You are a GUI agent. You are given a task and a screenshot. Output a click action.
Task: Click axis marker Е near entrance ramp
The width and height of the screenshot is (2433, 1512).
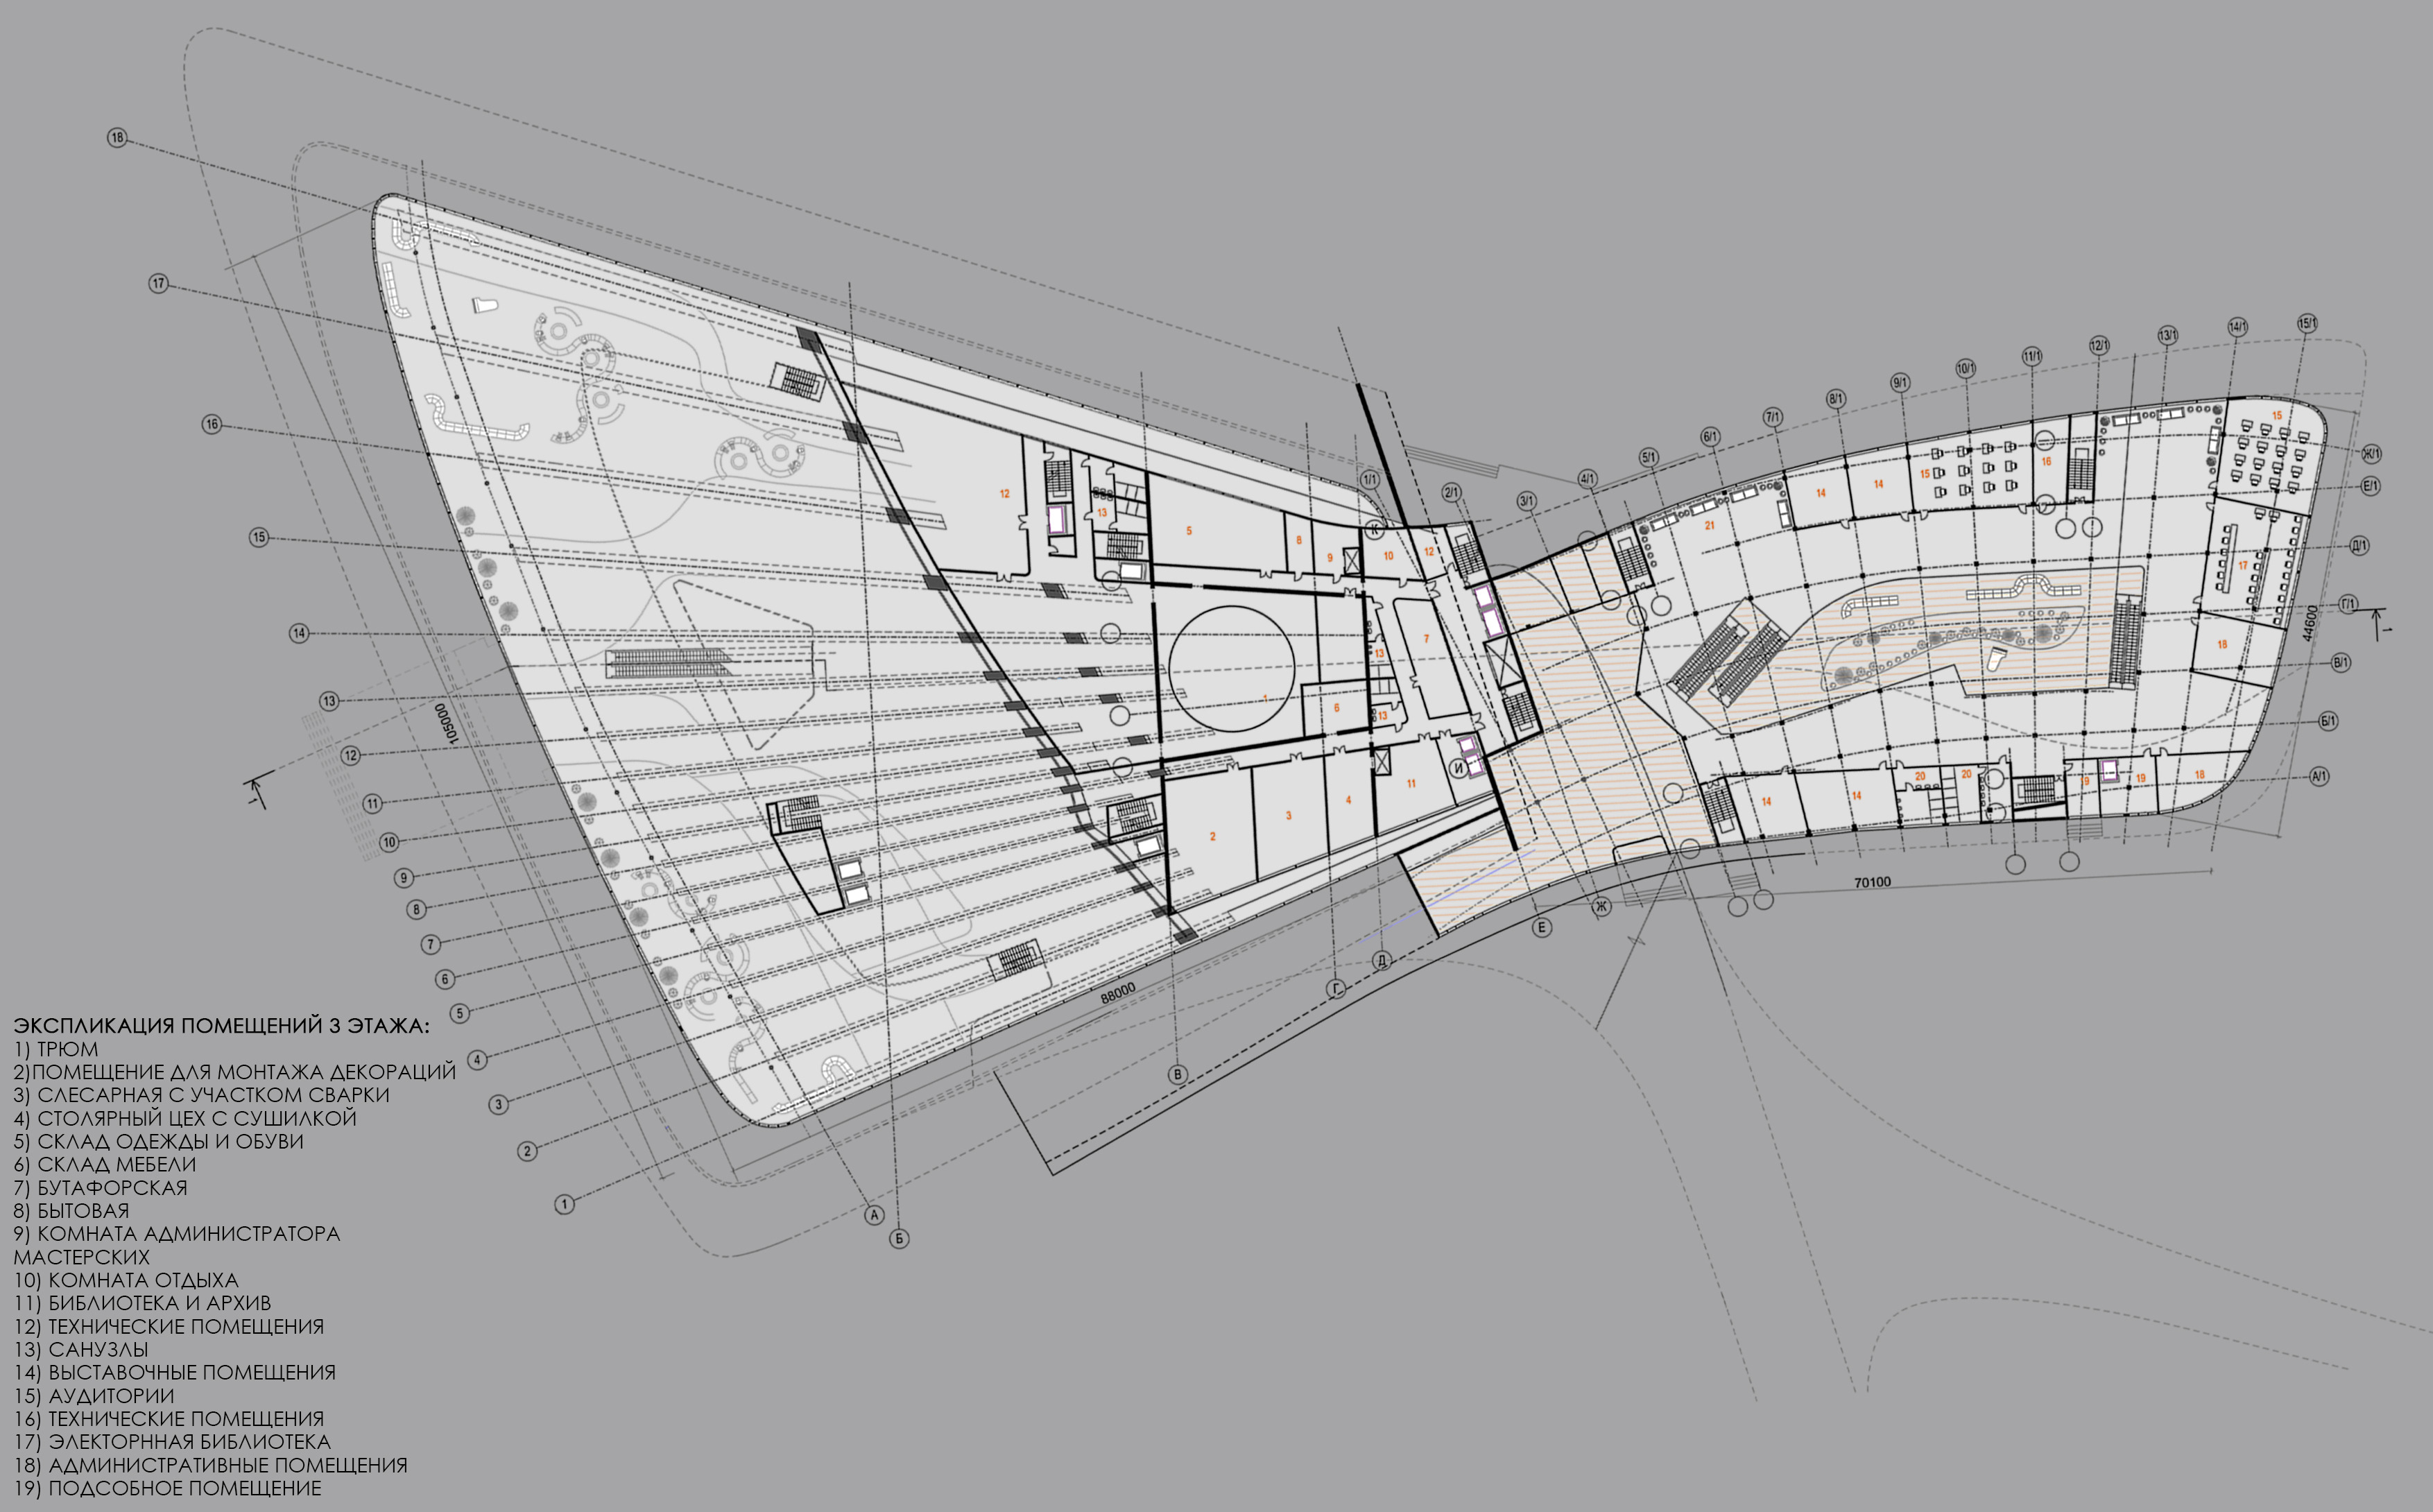coord(1542,928)
